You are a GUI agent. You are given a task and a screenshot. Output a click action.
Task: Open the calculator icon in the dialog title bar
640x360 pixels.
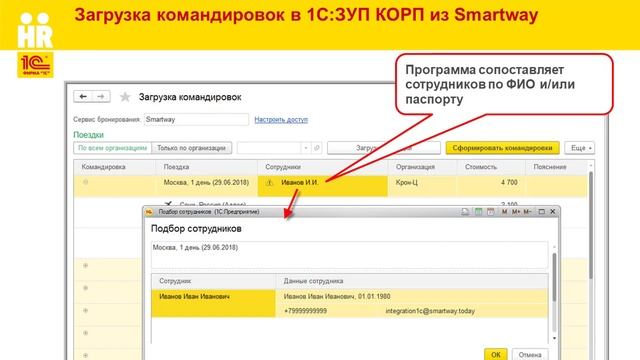click(478, 211)
